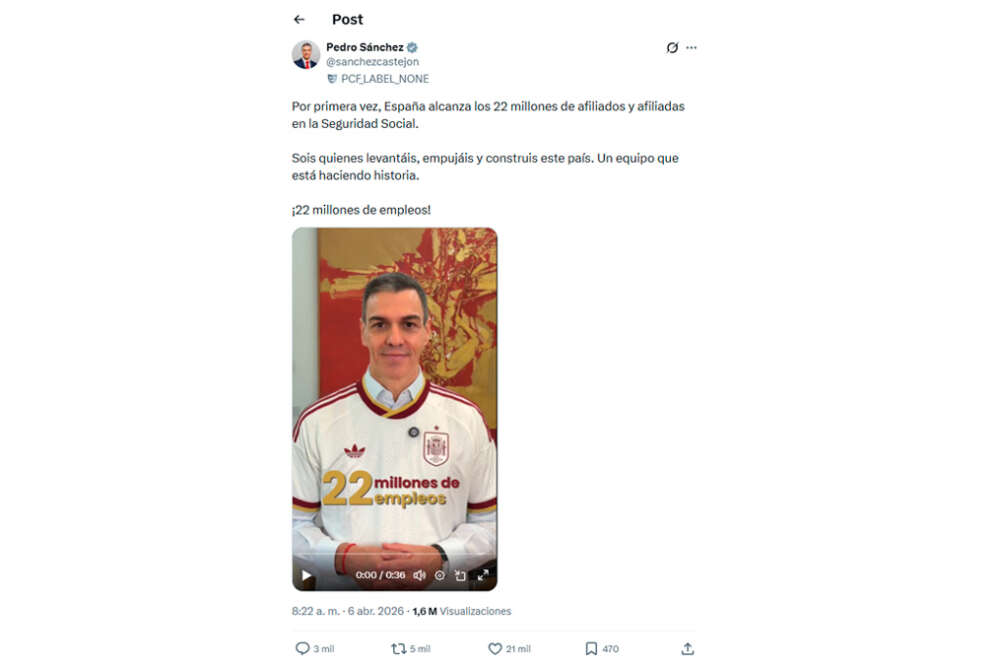Open the video picture-in-picture icon
This screenshot has width=1000, height=665.
pyautogui.click(x=460, y=575)
